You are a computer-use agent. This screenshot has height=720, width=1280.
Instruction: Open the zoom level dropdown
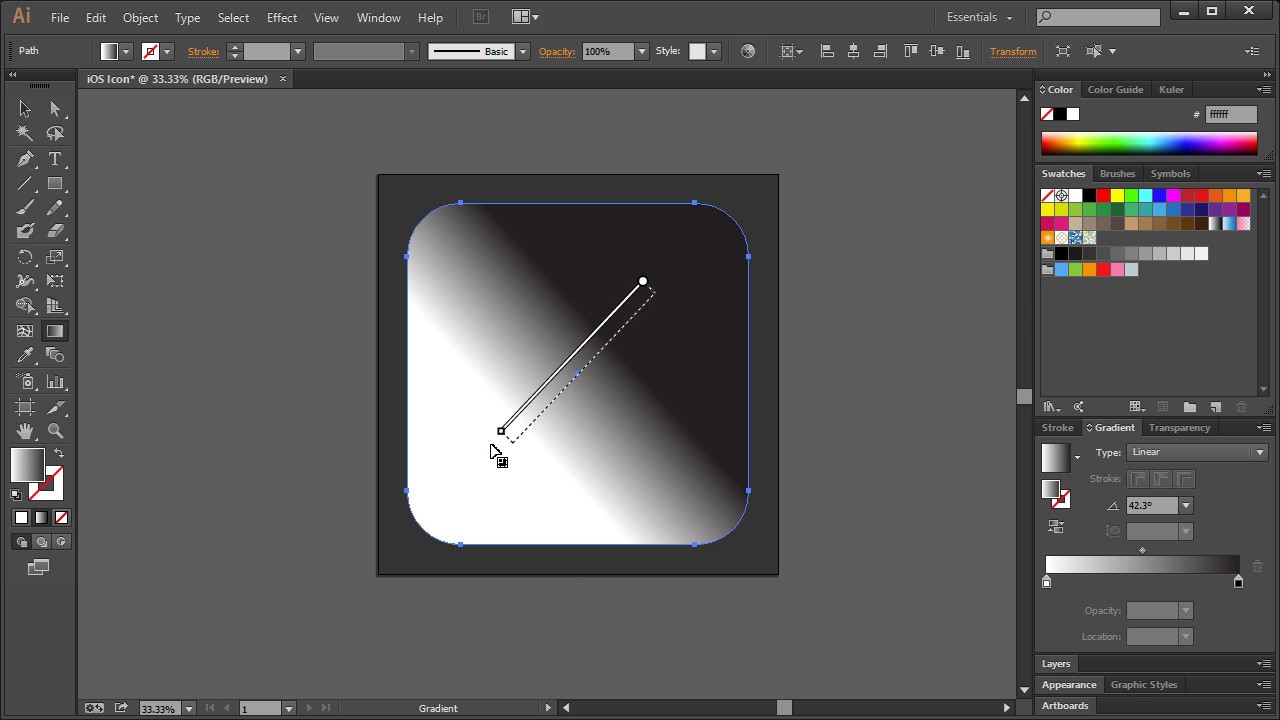pos(188,708)
